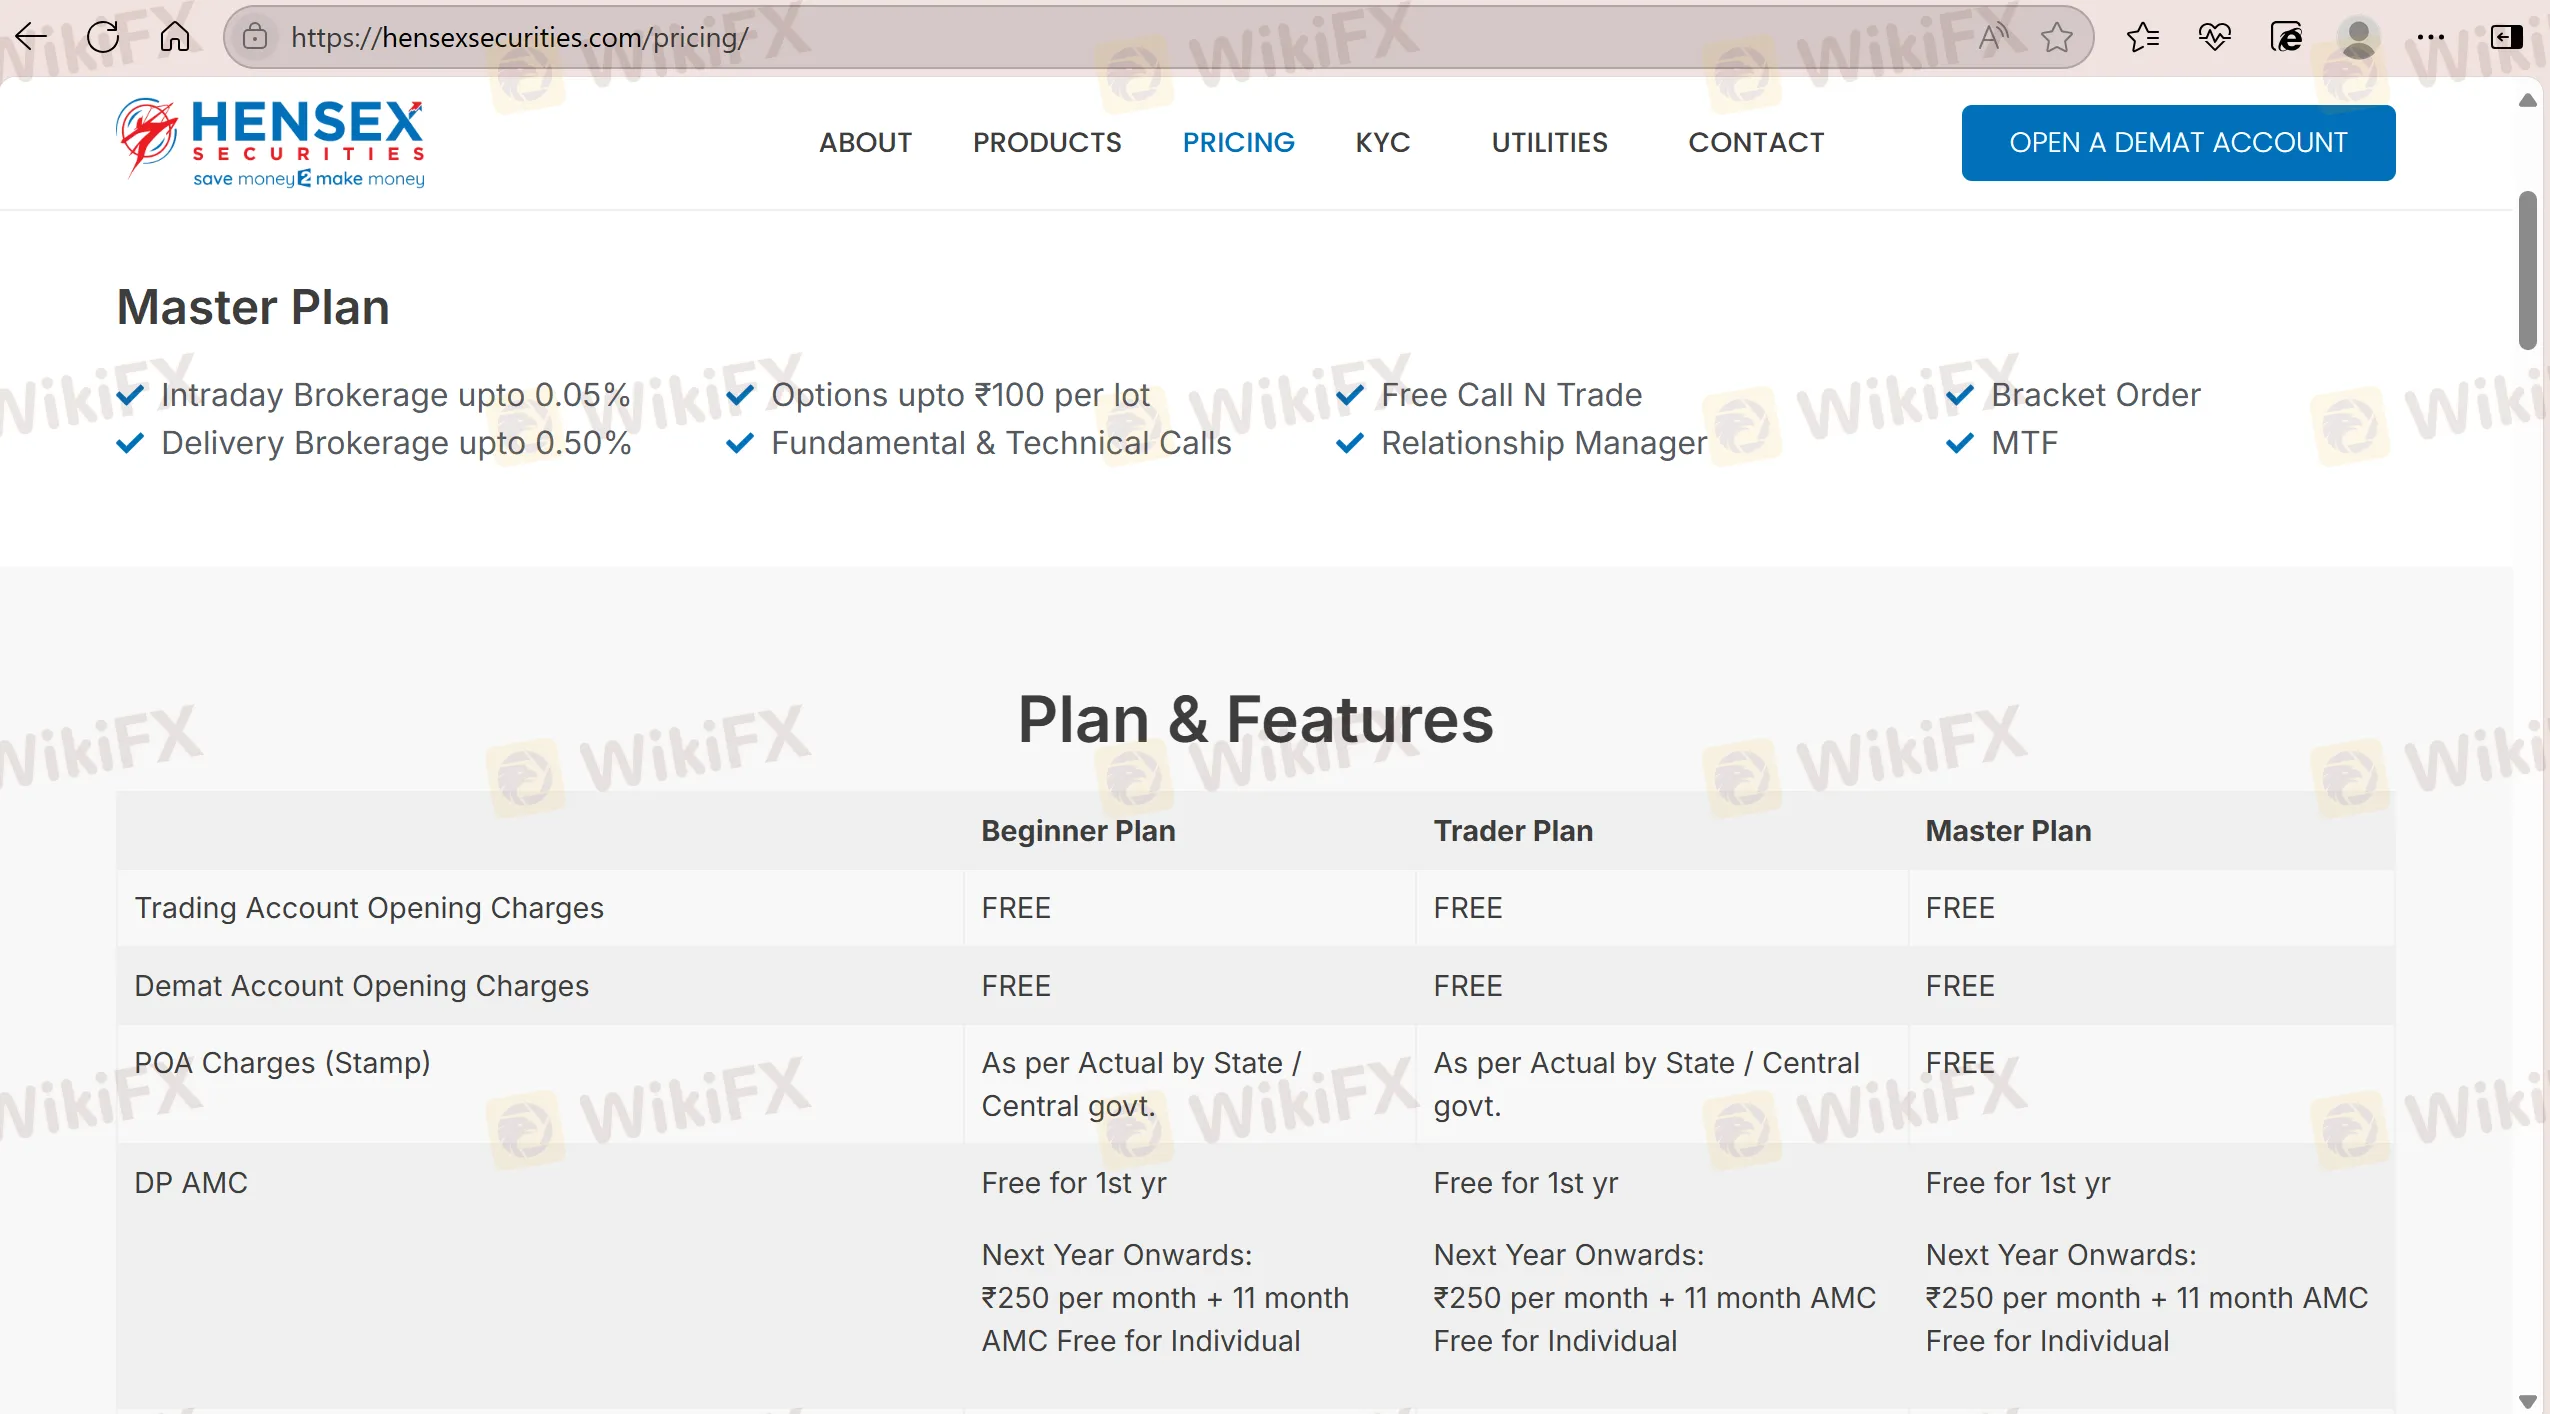The image size is (2550, 1414).
Task: Open the browser essentials heartbeat icon
Action: tap(2214, 37)
